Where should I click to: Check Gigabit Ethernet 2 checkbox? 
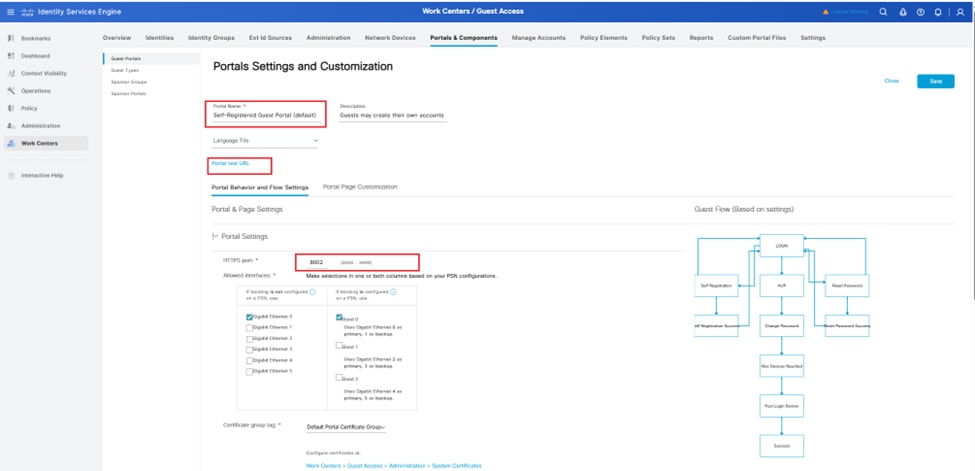pyautogui.click(x=249, y=338)
